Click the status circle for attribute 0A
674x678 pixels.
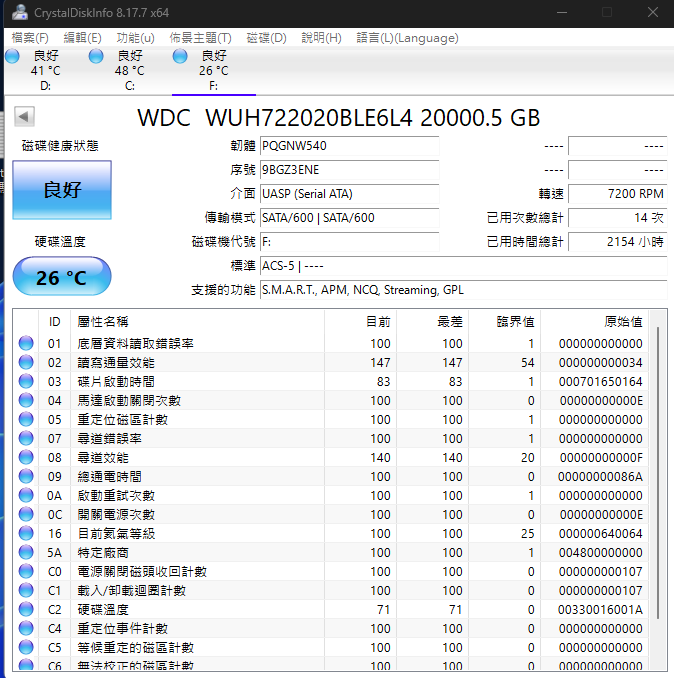tap(26, 495)
